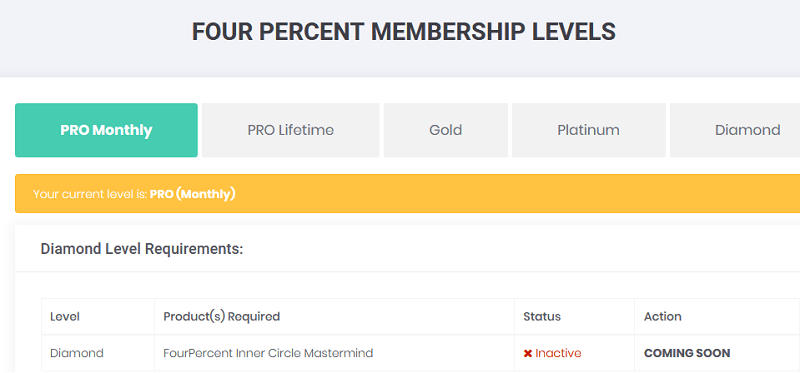
Task: Click the yellow current level banner
Action: 408,193
